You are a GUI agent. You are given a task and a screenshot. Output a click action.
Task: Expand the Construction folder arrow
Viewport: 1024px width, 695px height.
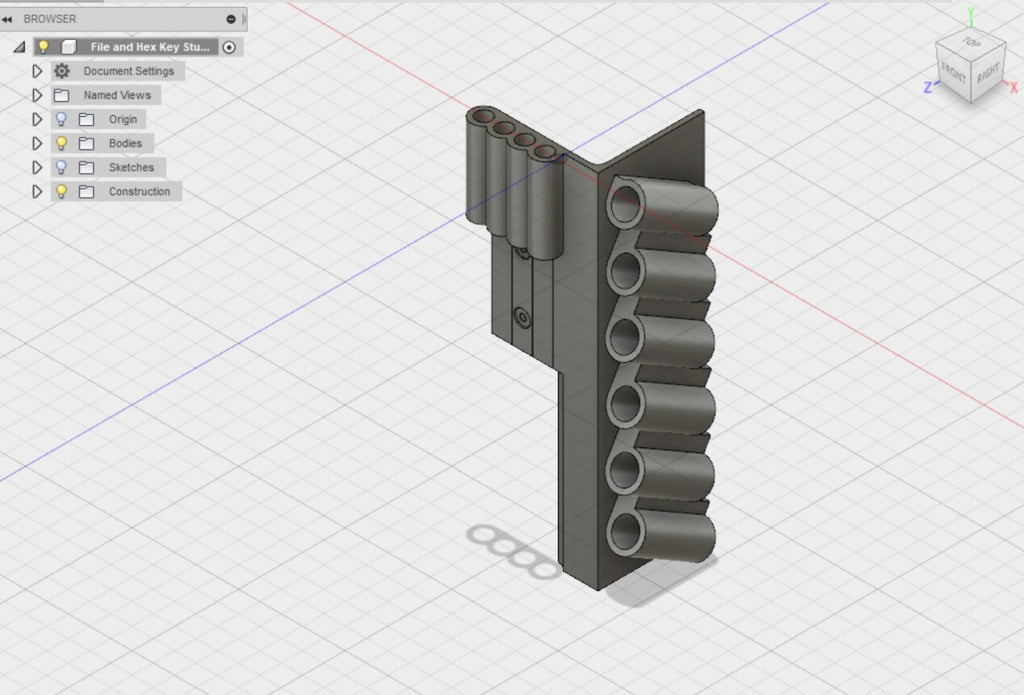pyautogui.click(x=38, y=191)
